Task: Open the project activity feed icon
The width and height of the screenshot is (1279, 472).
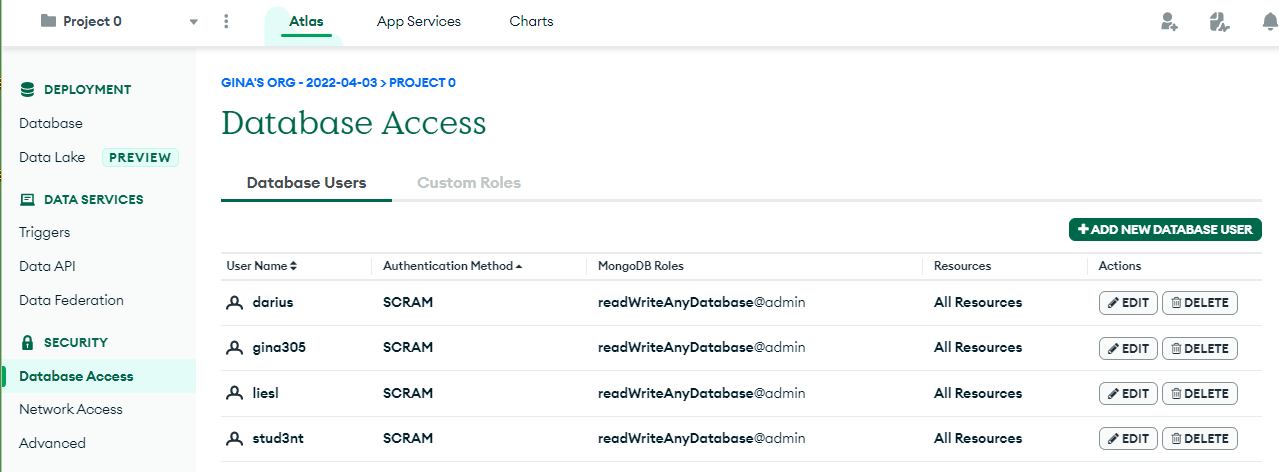Action: [1218, 22]
